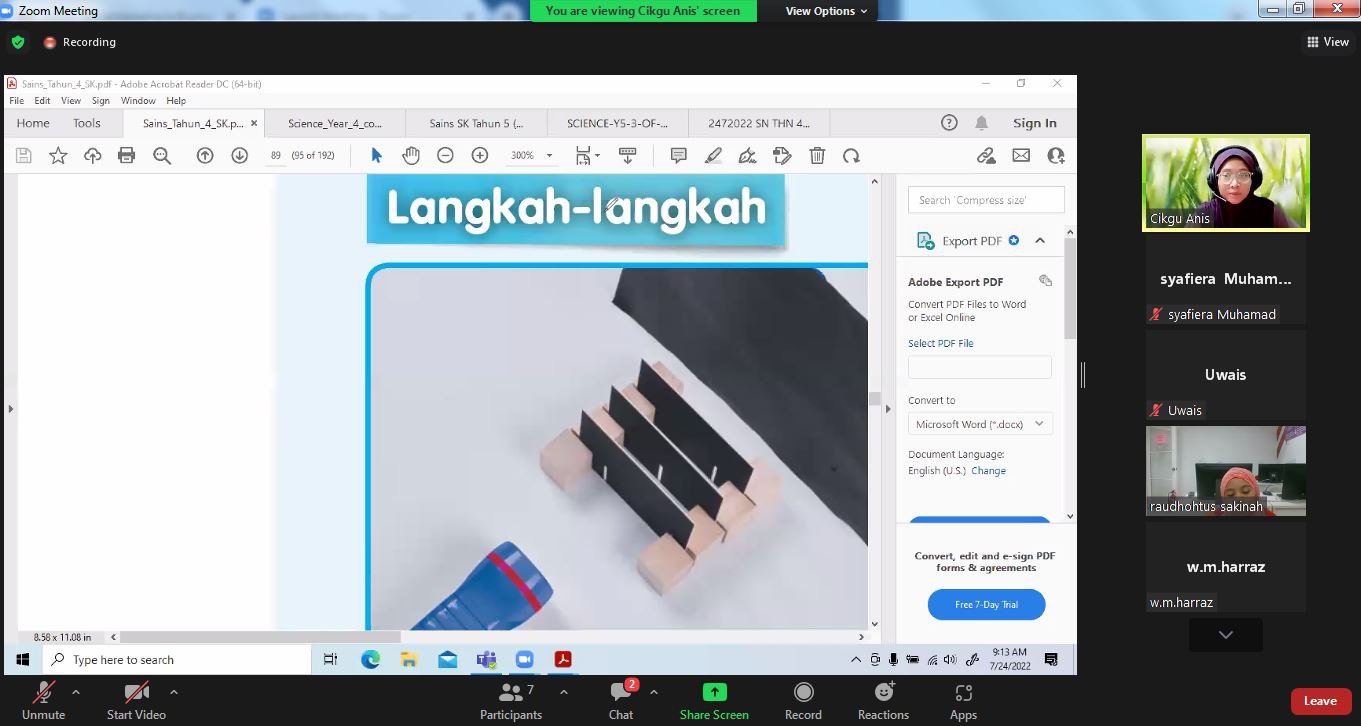The image size is (1361, 726).
Task: Click the Save file icon in Acrobat toolbar
Action: 24,155
